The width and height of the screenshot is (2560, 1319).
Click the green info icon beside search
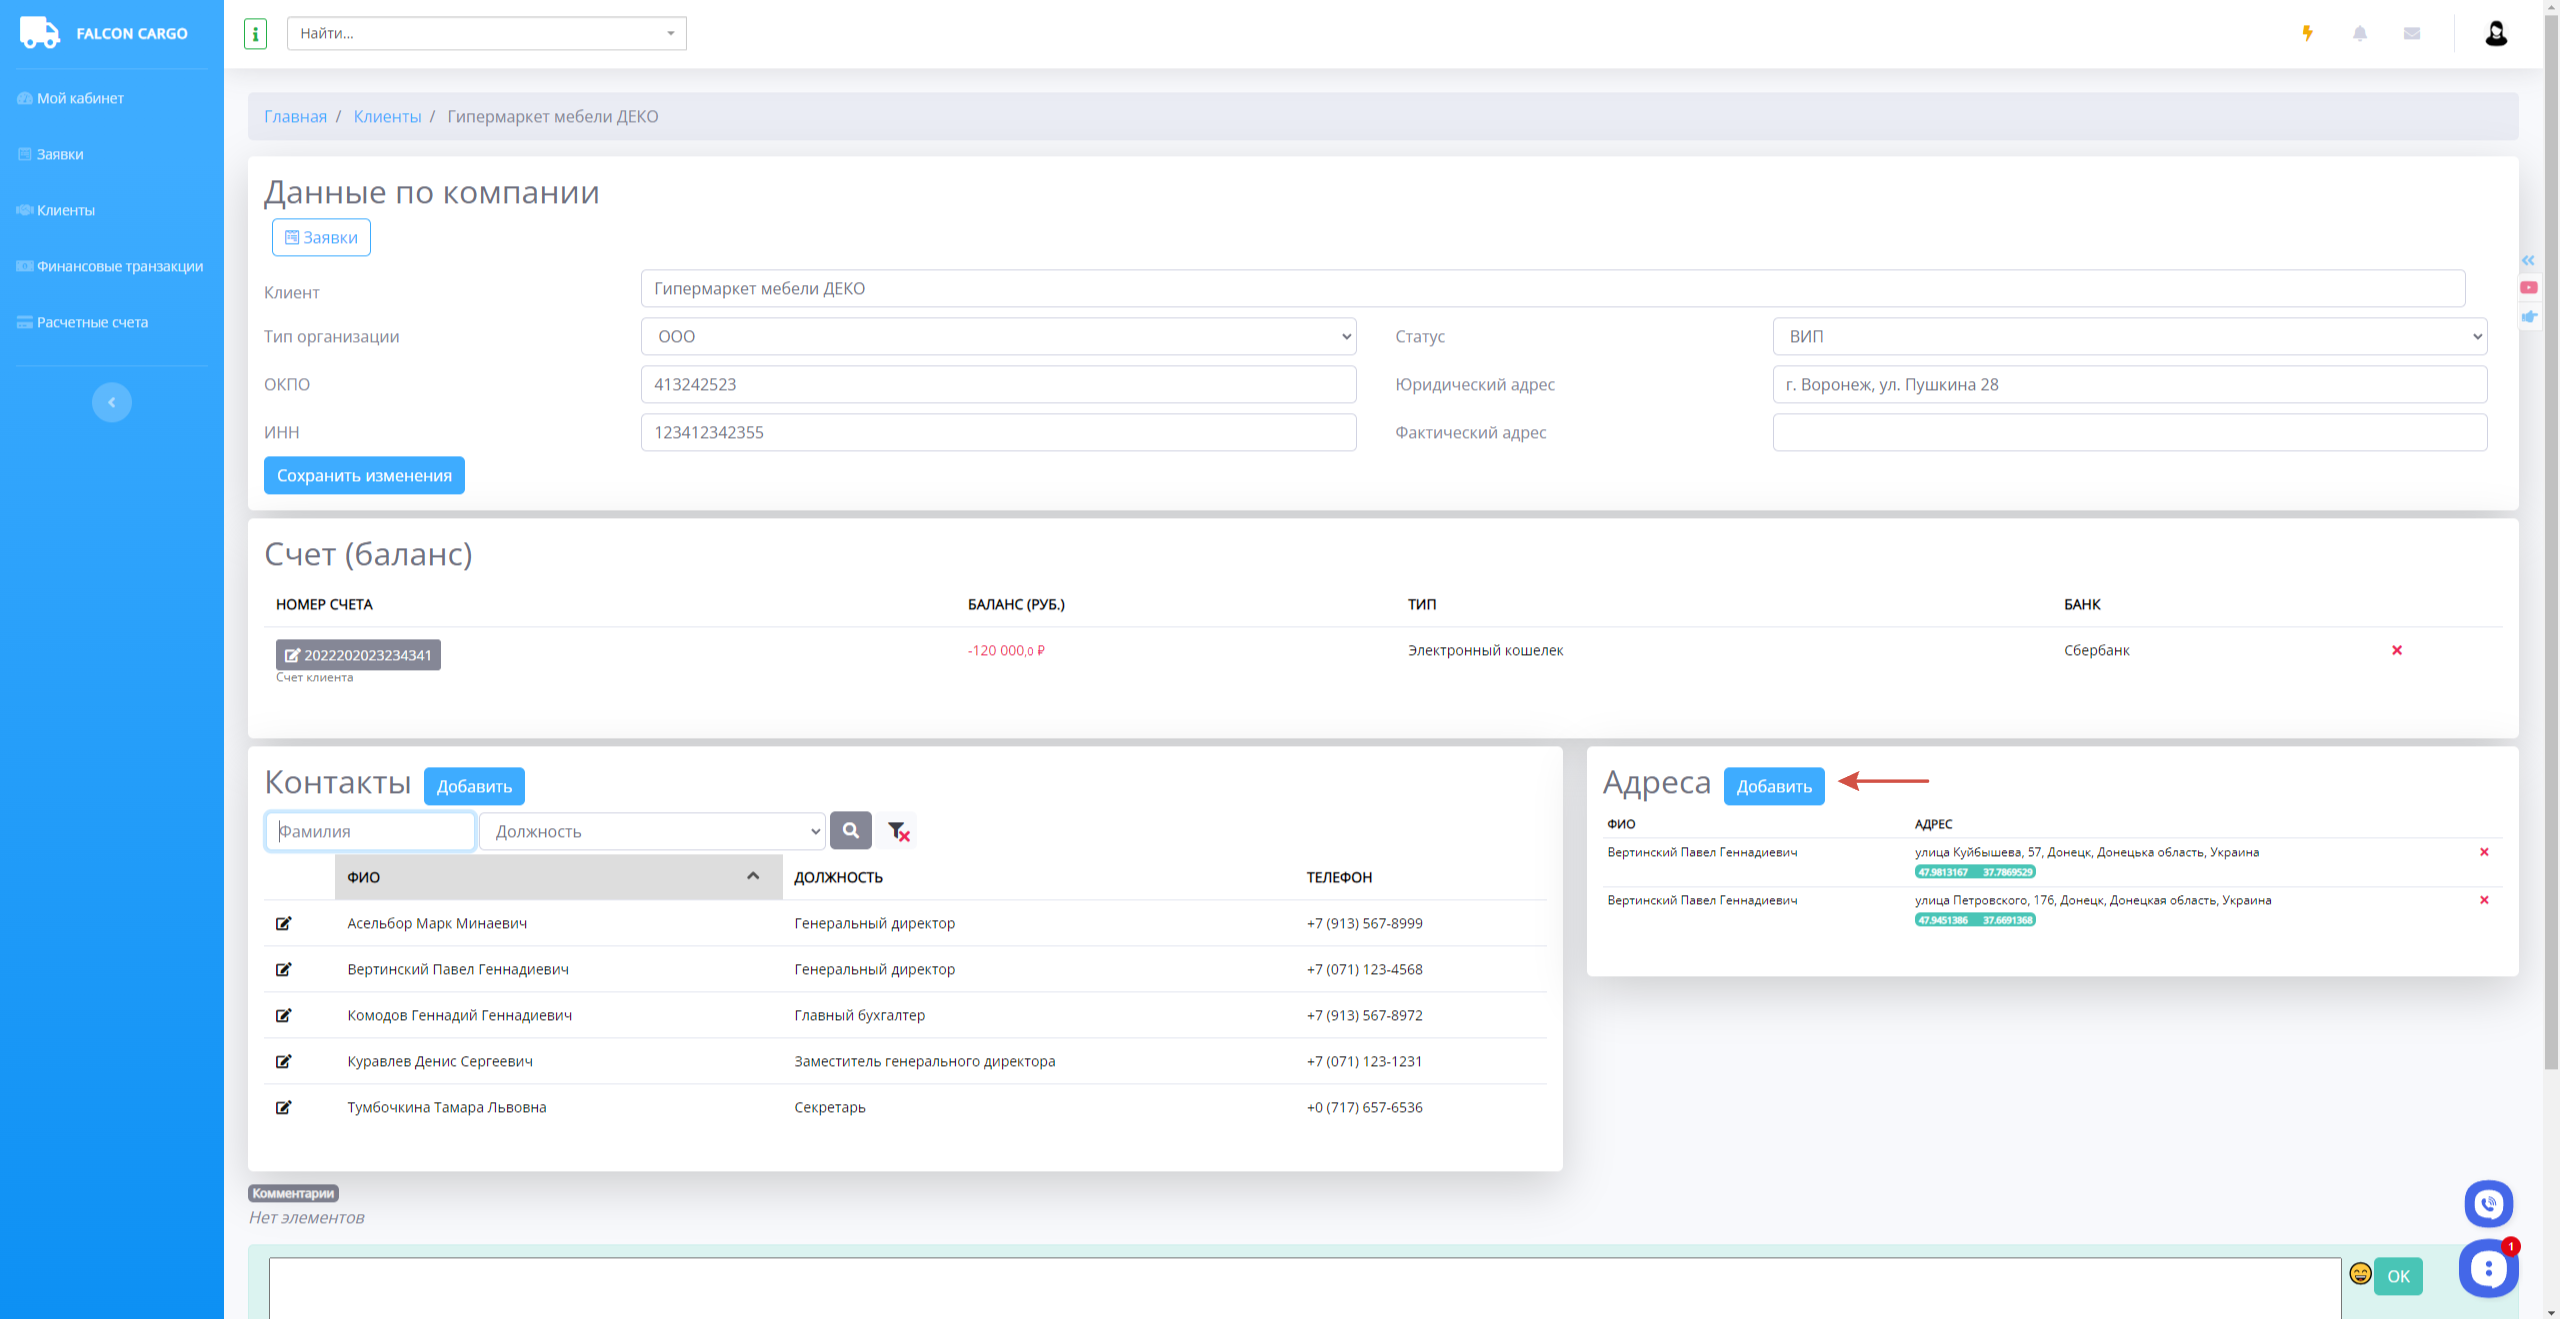[x=255, y=34]
